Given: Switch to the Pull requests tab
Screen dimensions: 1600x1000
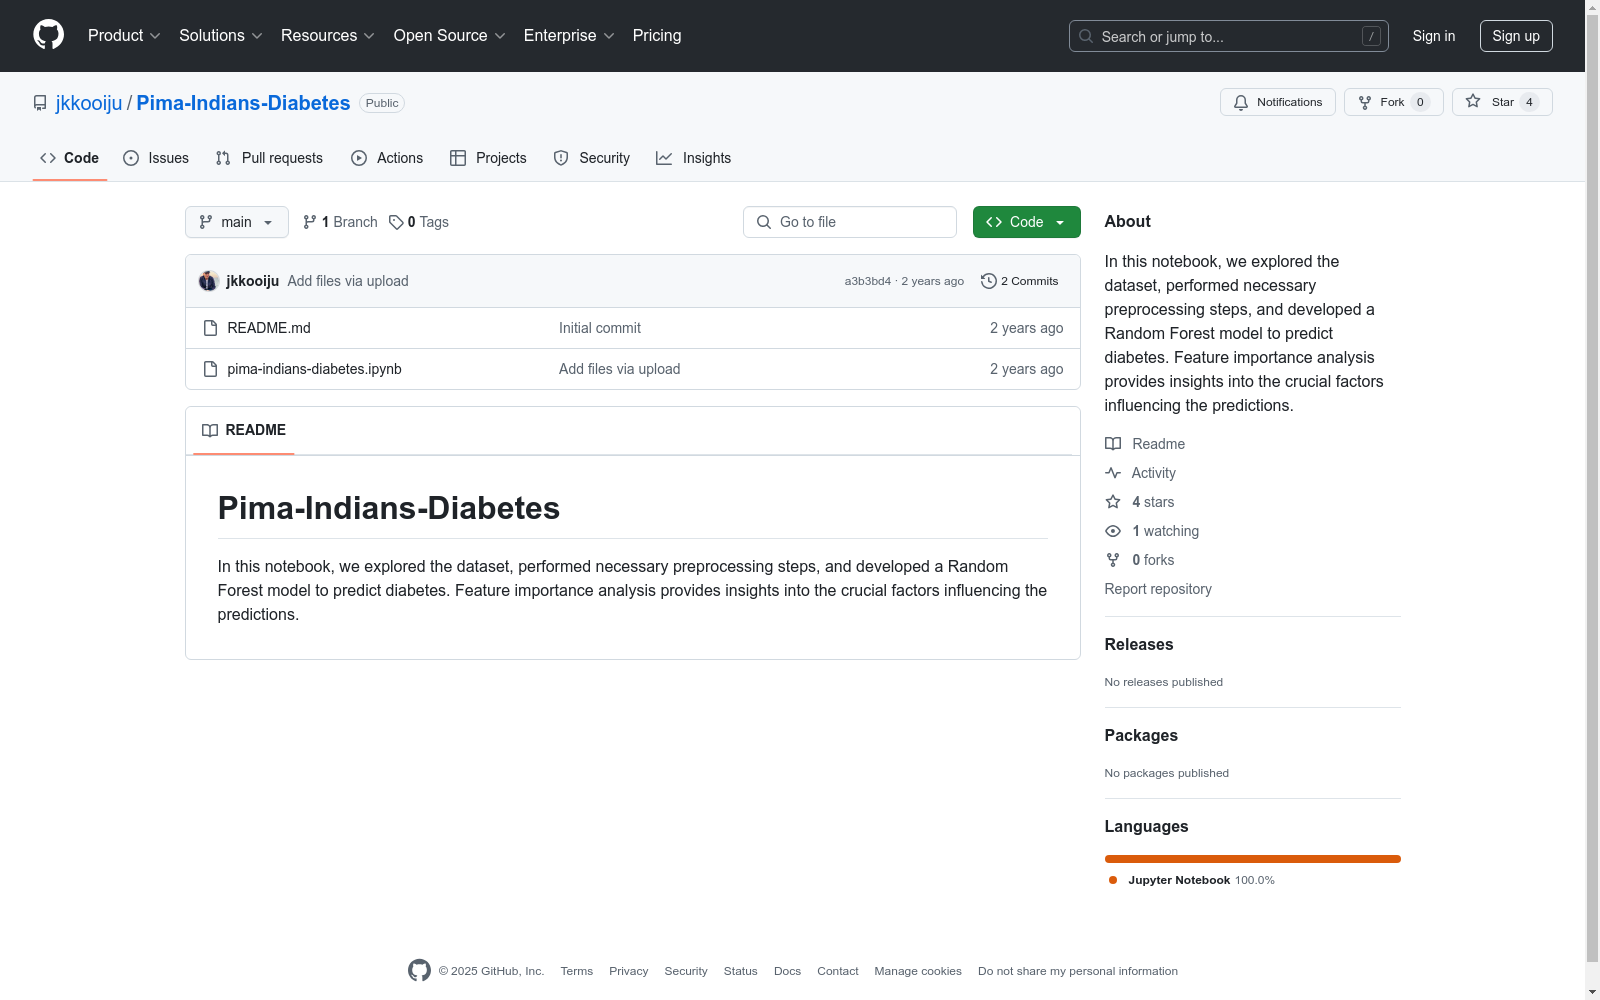Looking at the screenshot, I should 269,158.
